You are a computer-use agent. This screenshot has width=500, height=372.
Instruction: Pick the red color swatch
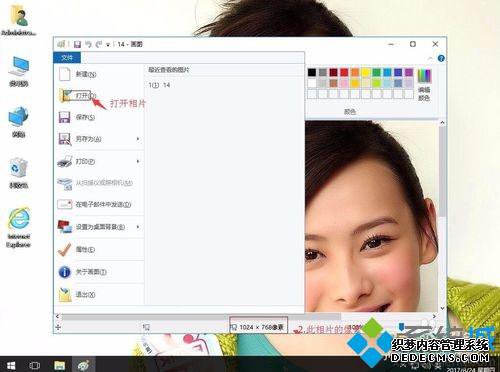click(x=344, y=72)
